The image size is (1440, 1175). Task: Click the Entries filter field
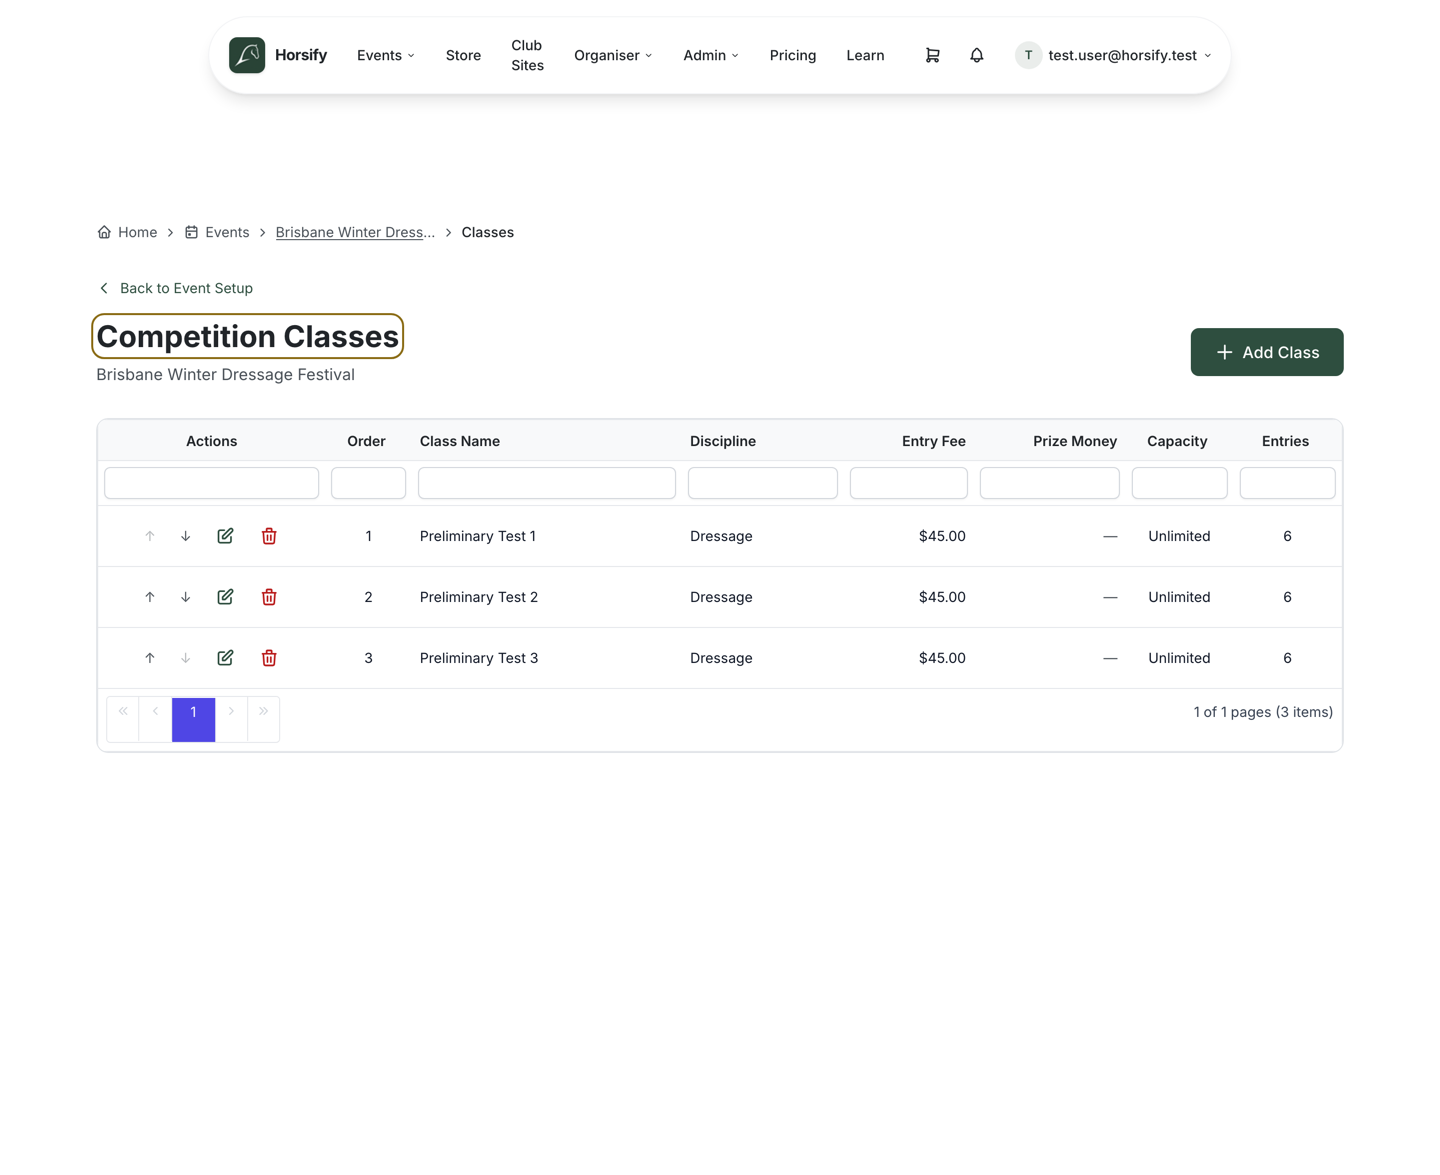pyautogui.click(x=1288, y=483)
